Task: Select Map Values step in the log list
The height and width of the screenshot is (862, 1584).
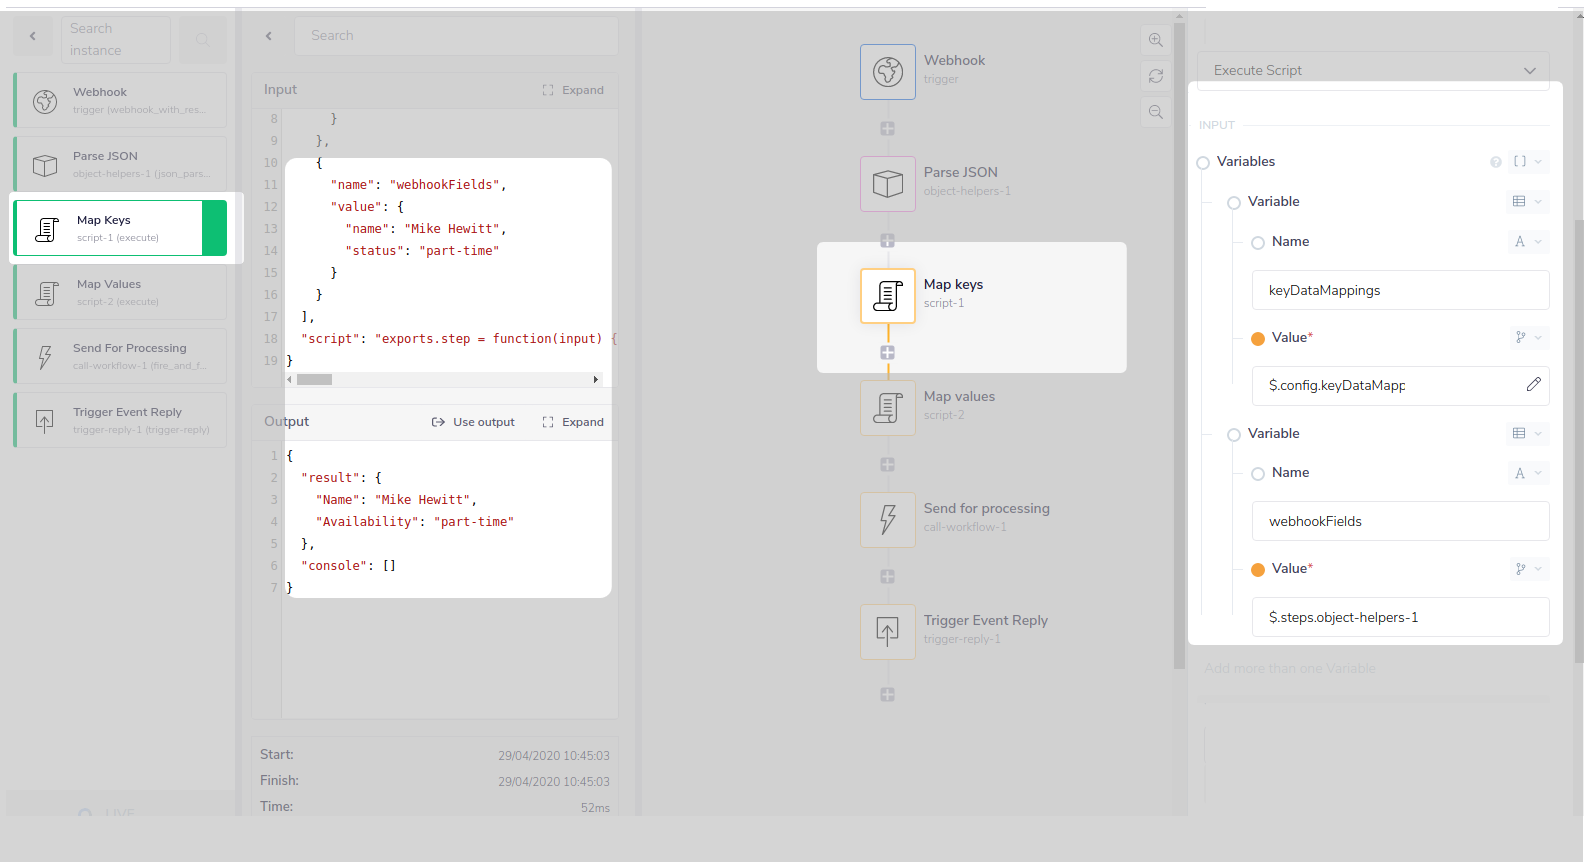Action: pos(120,292)
